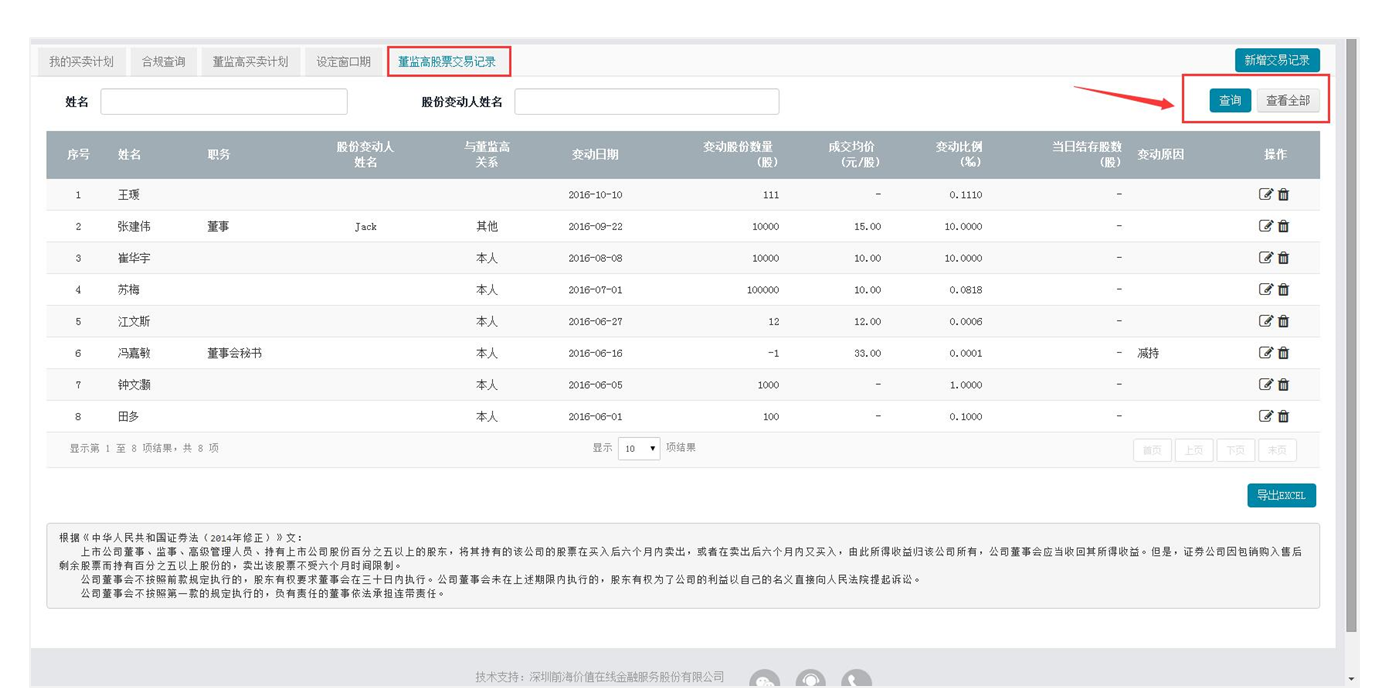Screen dimensions: 1394x698
Task: Open the 董监高买卖计划 tab
Action: click(x=250, y=62)
